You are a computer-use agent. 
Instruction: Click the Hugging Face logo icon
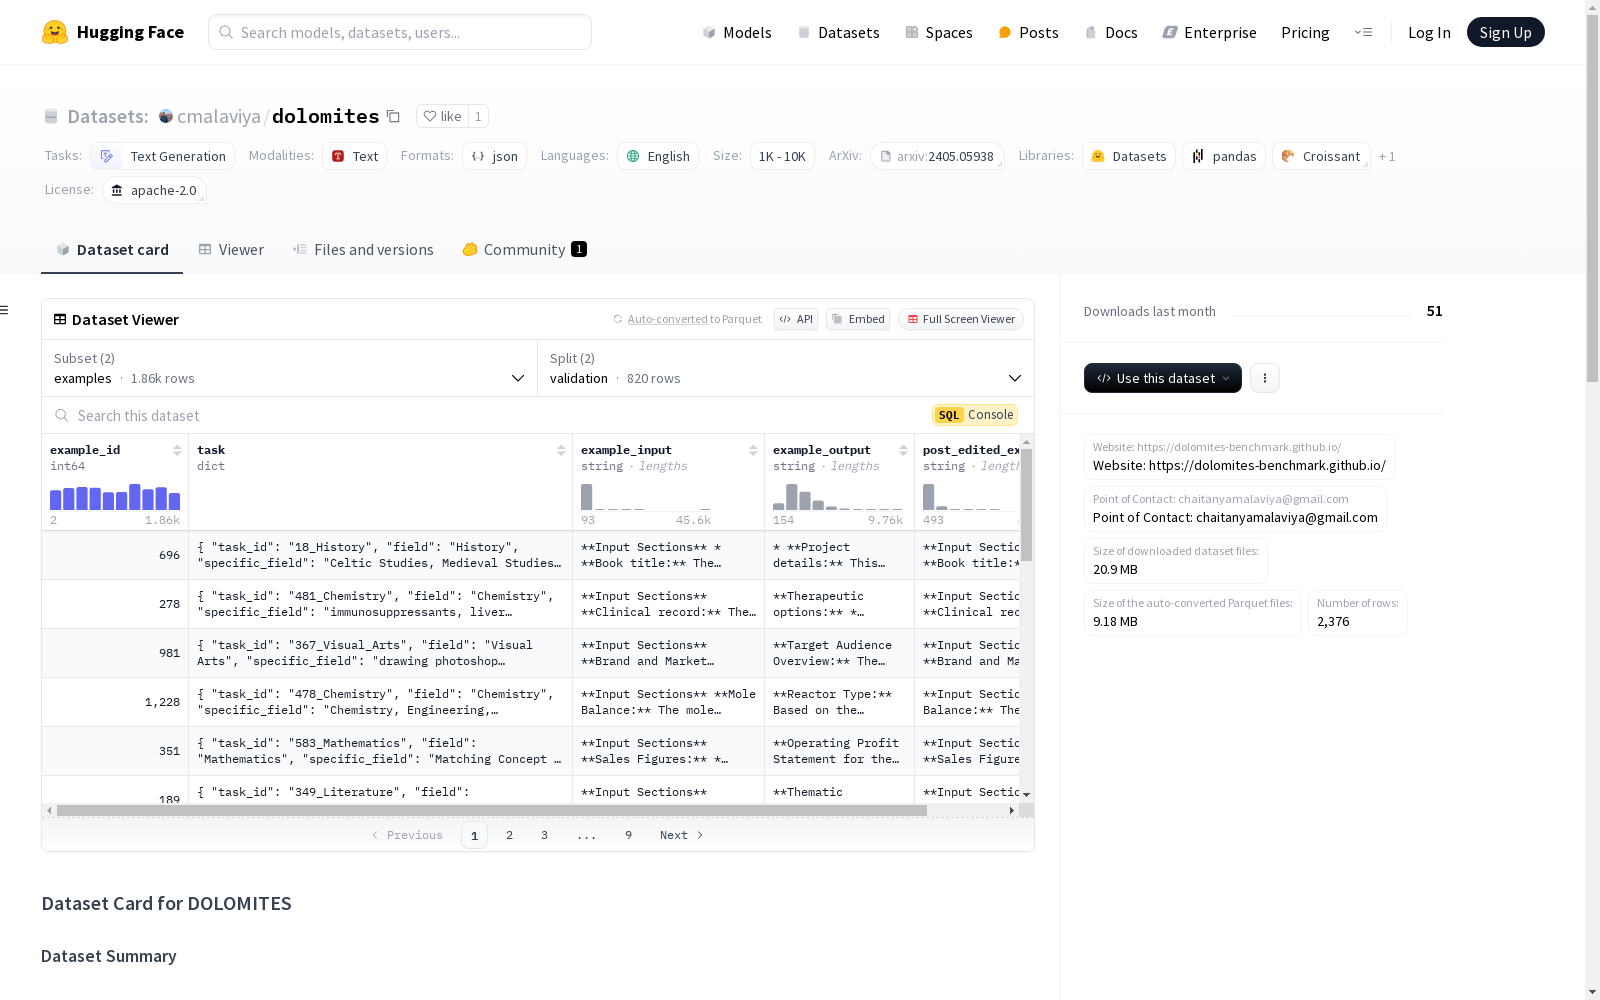(x=55, y=32)
